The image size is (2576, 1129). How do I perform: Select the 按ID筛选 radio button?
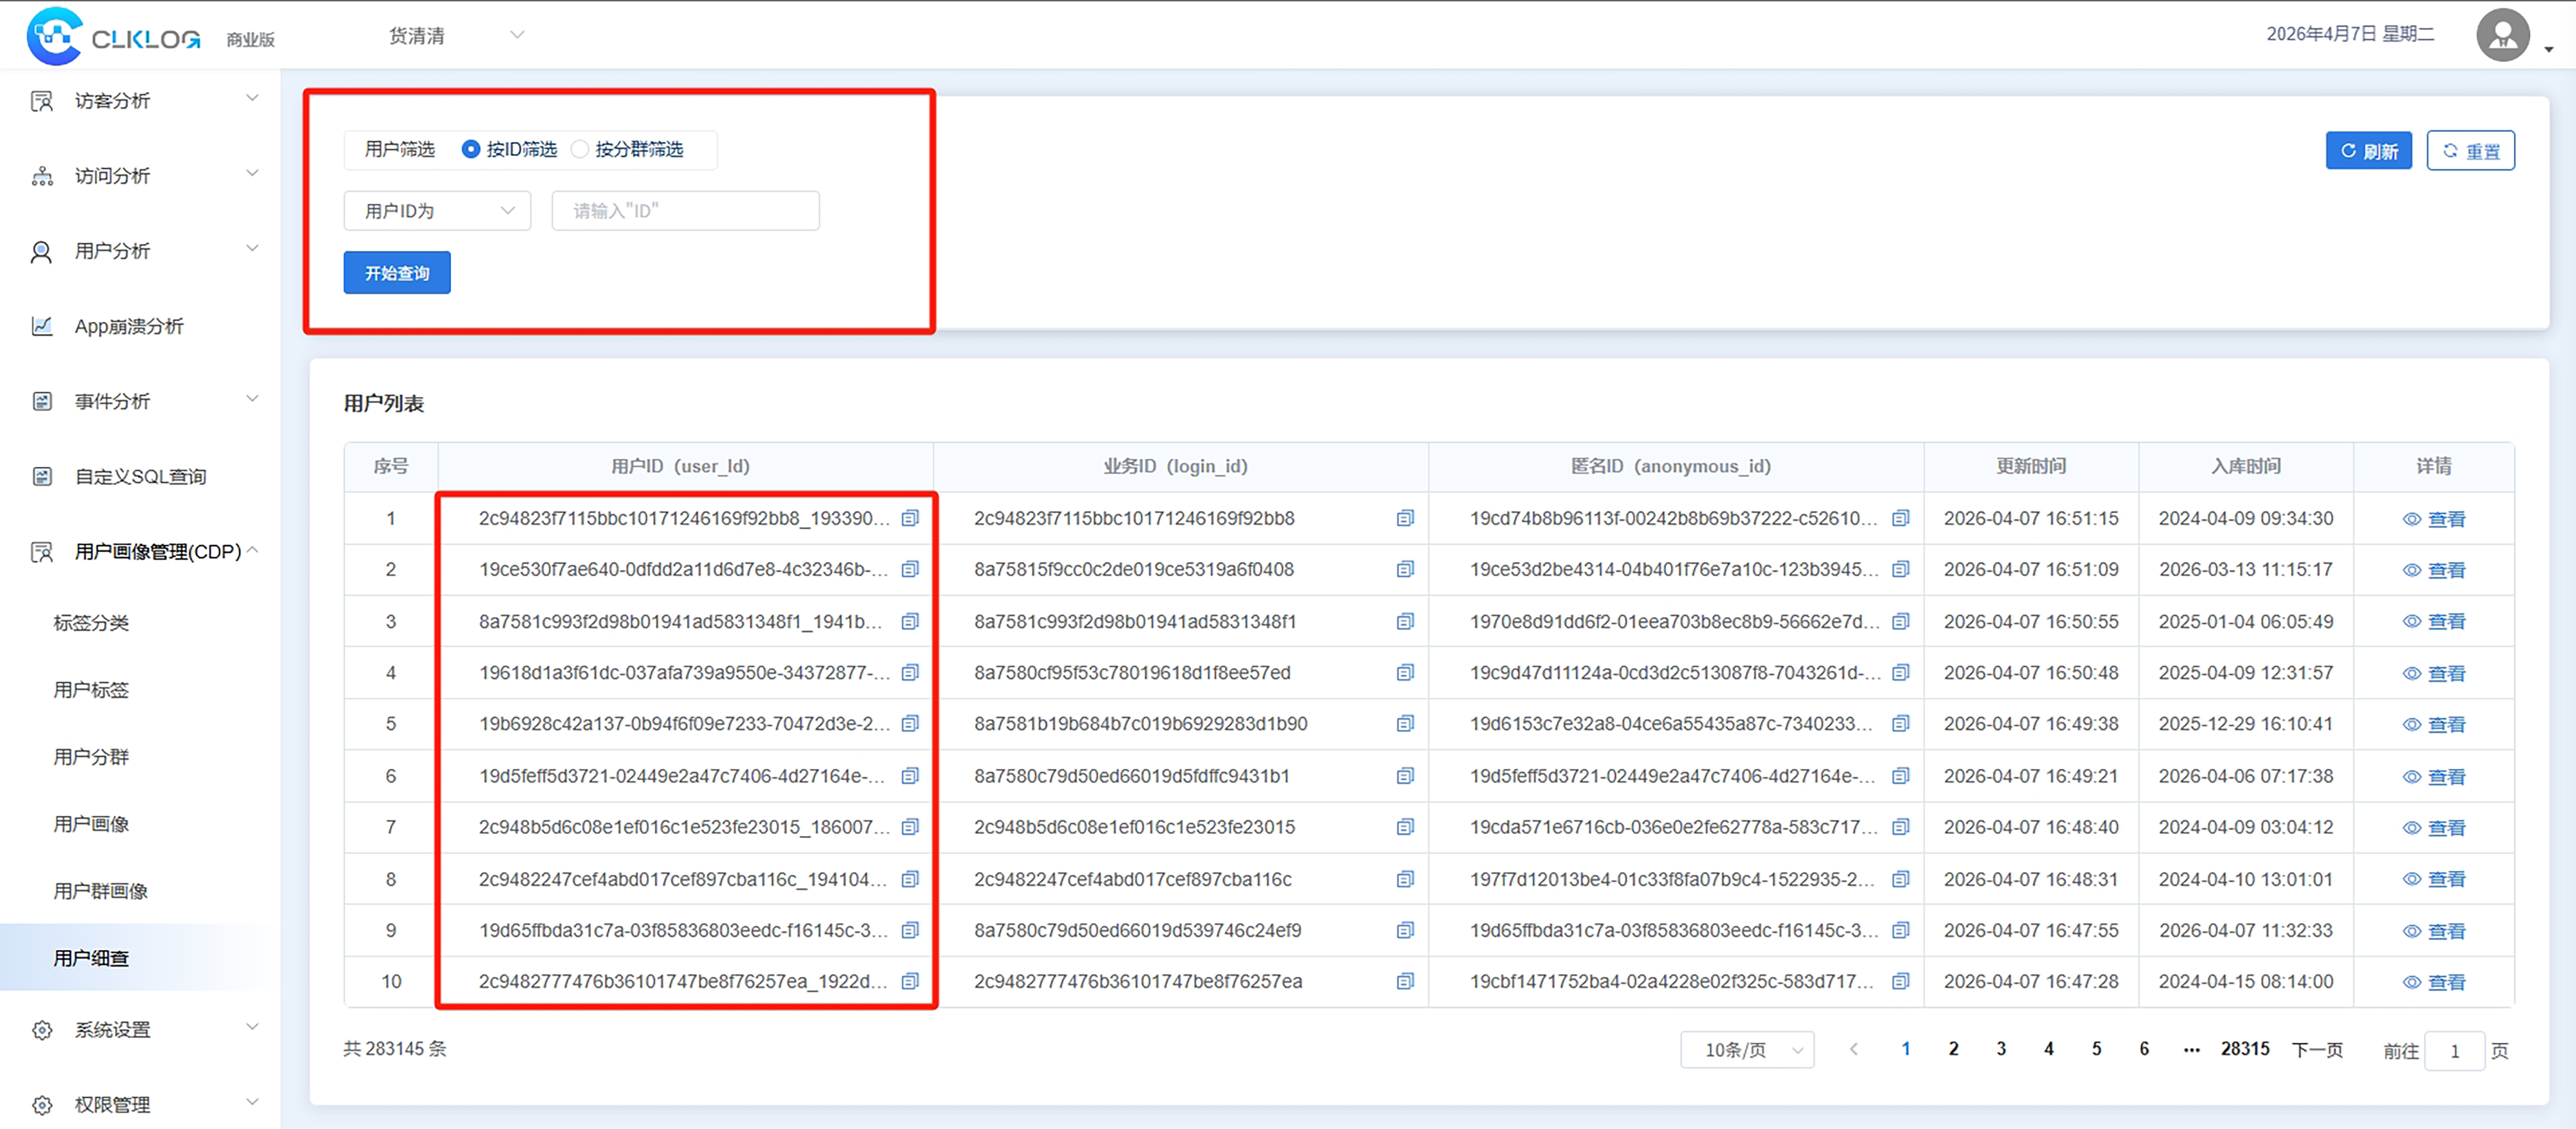coord(471,149)
